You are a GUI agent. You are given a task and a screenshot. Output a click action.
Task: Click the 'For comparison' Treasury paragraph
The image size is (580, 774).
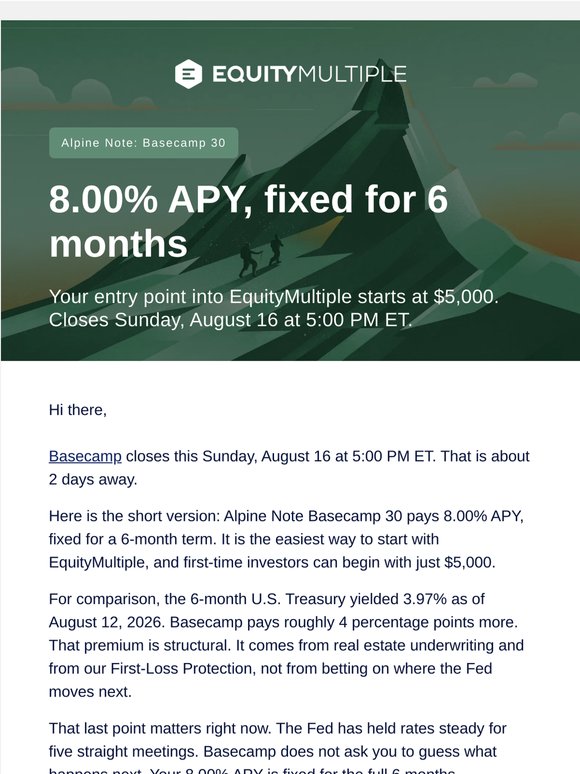pyautogui.click(x=286, y=645)
